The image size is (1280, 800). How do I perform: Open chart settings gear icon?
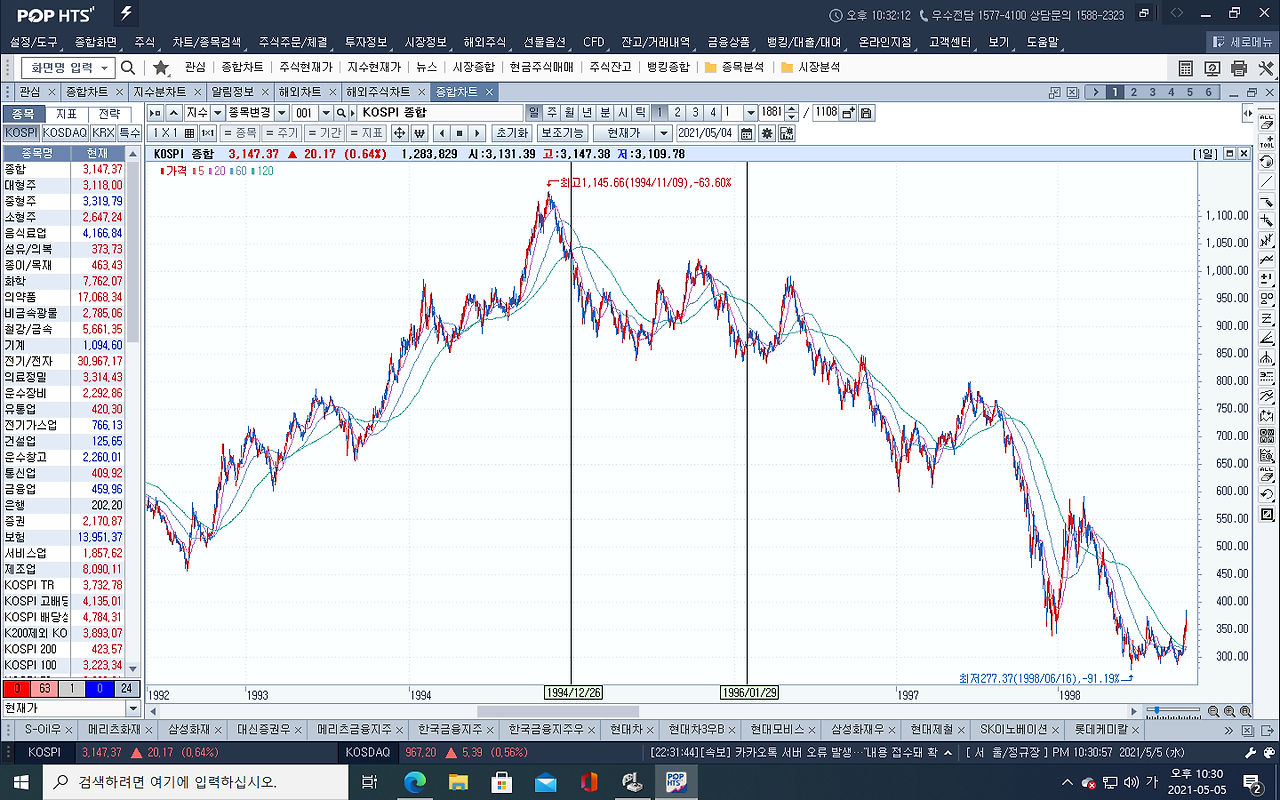pyautogui.click(x=767, y=133)
